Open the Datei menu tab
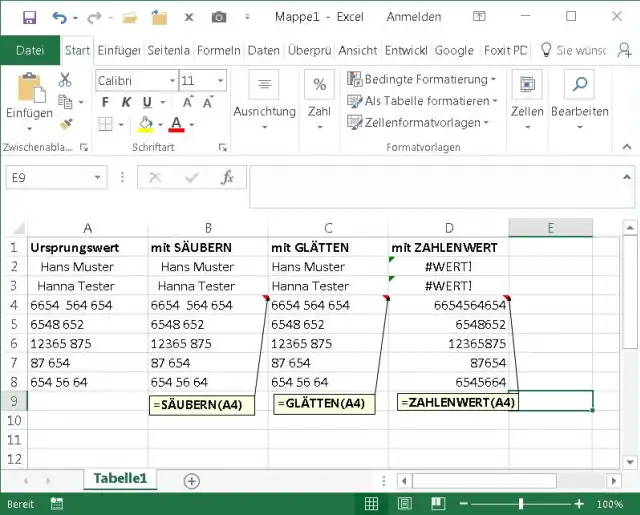 pos(30,50)
